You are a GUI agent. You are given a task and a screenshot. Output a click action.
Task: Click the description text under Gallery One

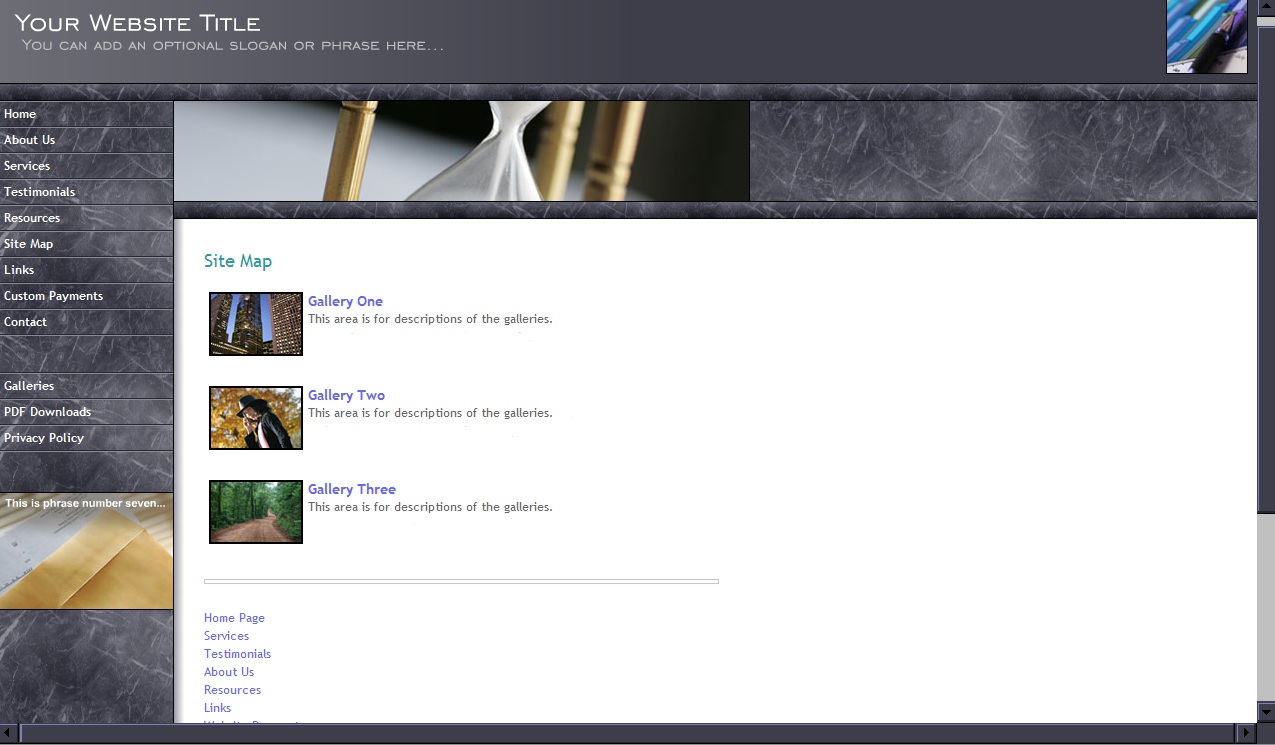430,319
